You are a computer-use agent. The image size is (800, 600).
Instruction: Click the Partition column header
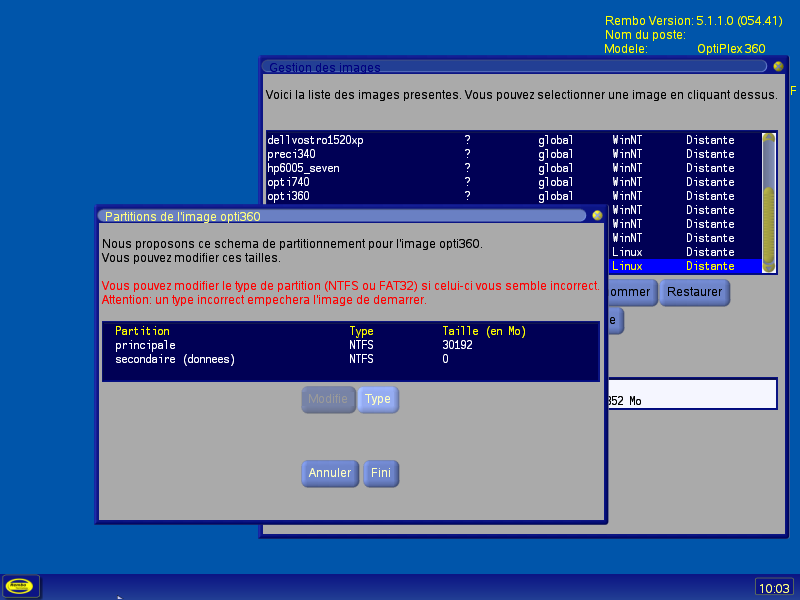[142, 331]
